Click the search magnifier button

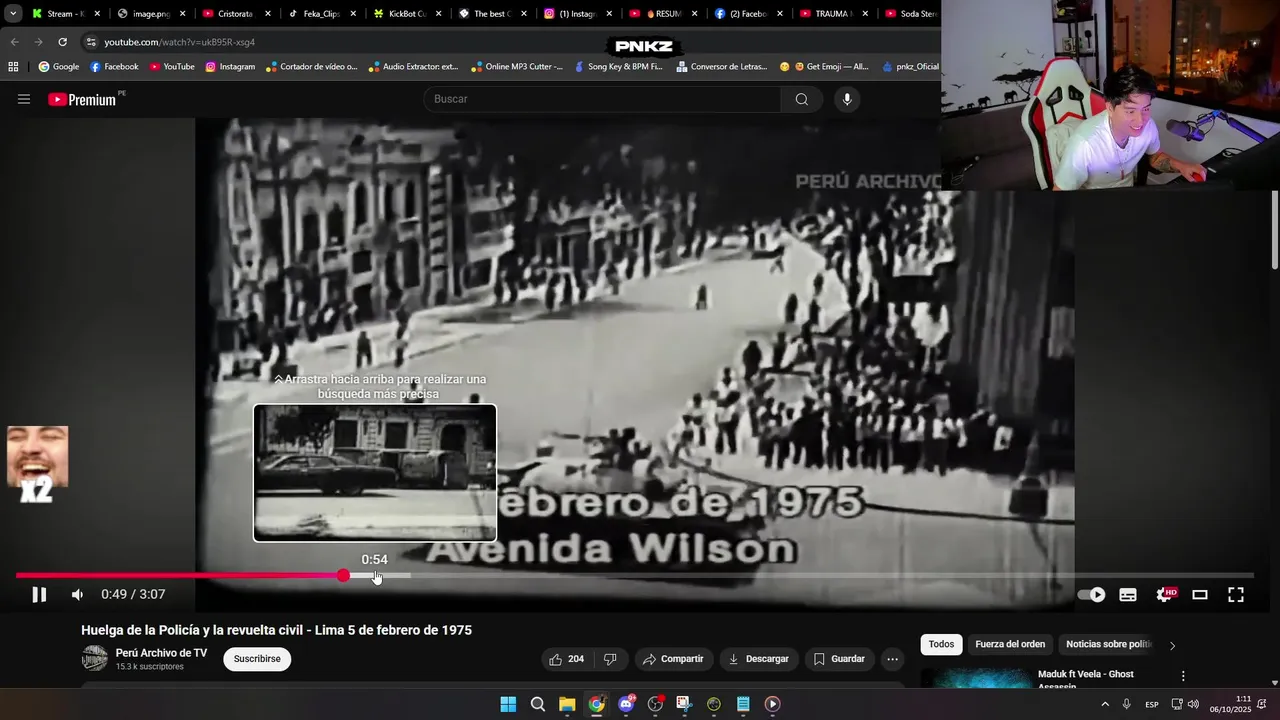(x=802, y=99)
